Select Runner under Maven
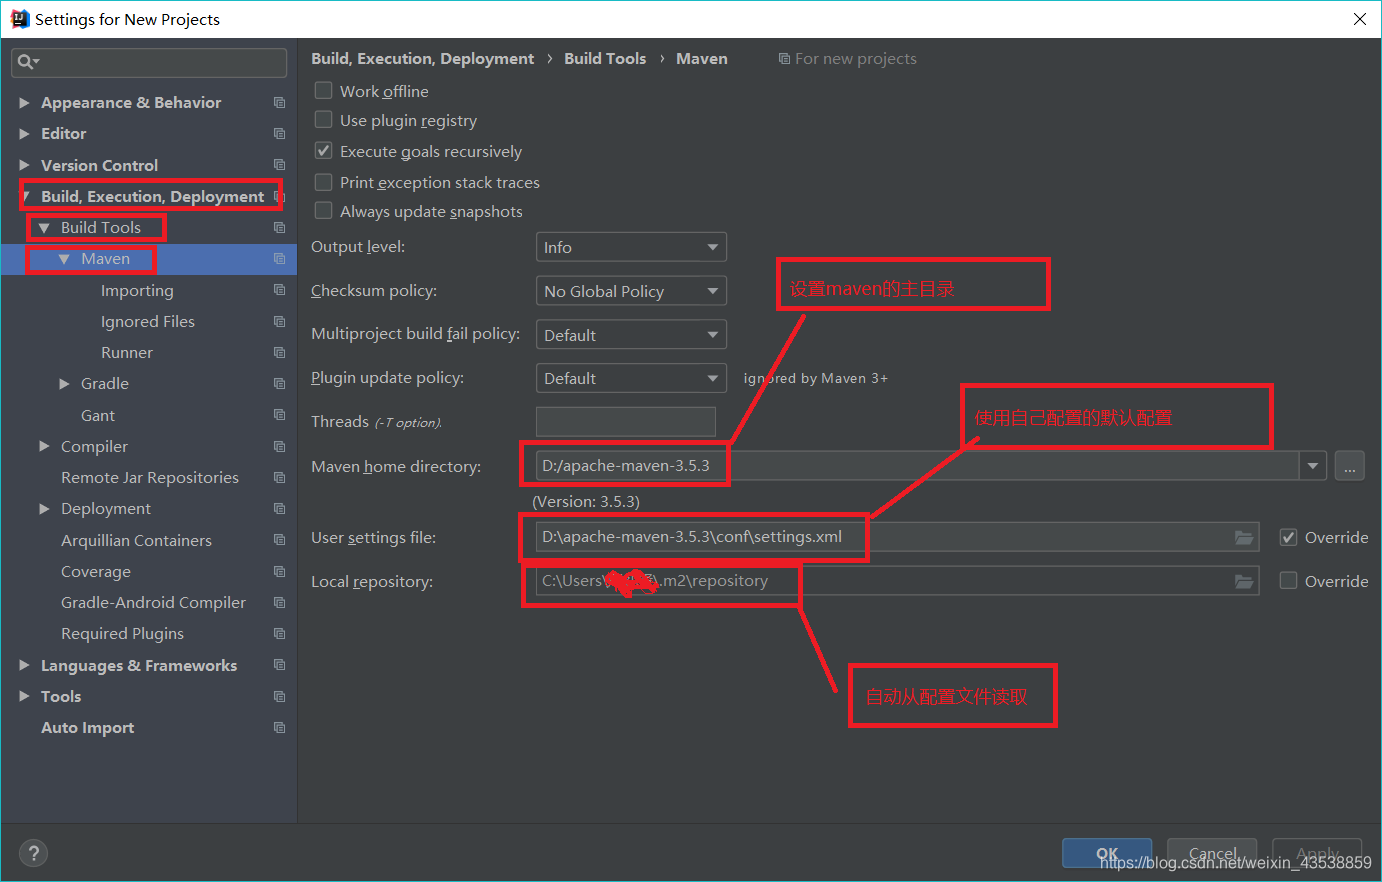 (127, 353)
